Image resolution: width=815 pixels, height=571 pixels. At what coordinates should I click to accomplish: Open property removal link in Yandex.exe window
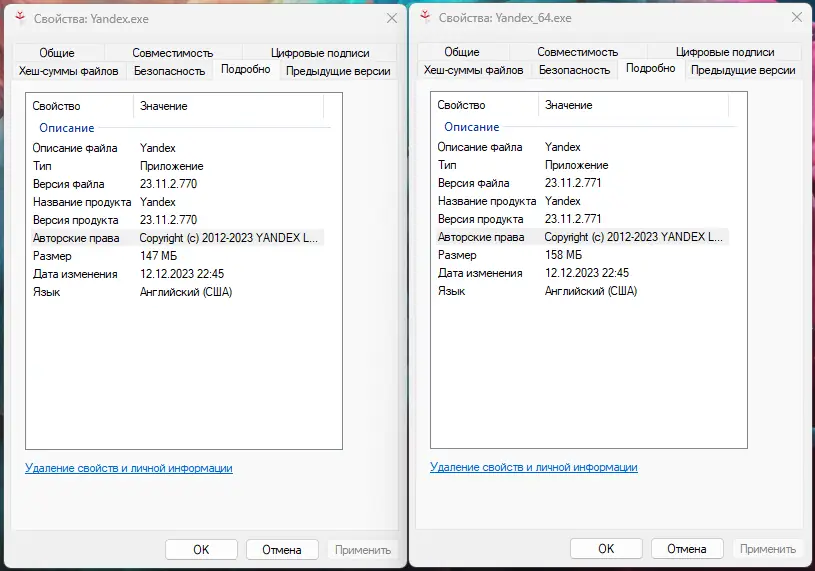[x=128, y=468]
